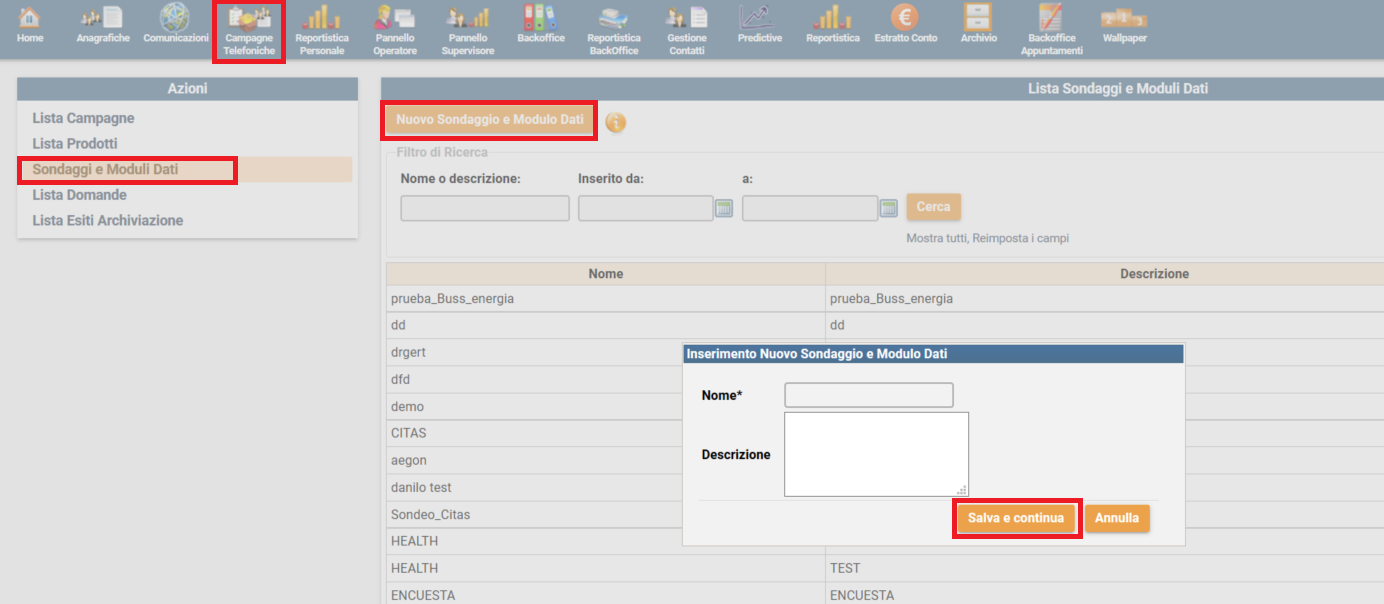Open Reportistica BackOffice
This screenshot has width=1384, height=604.
tap(613, 31)
